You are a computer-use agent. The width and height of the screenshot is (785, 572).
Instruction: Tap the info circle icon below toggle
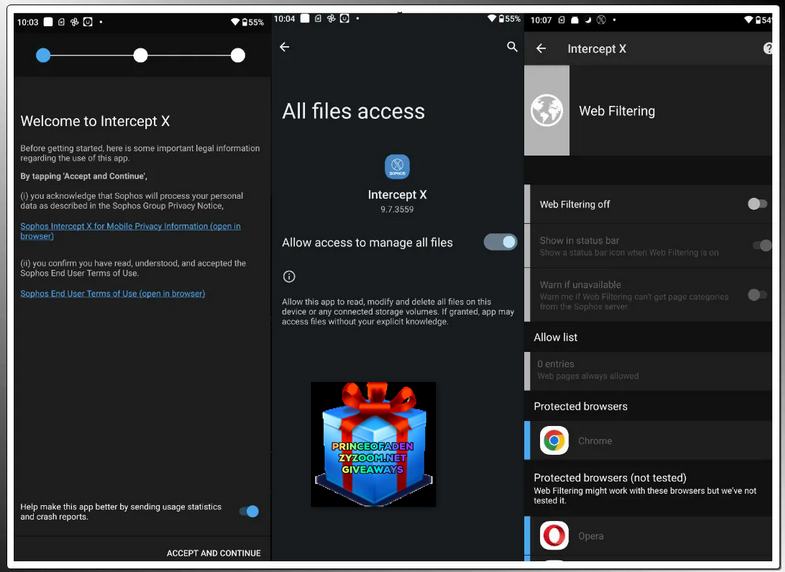(x=289, y=276)
